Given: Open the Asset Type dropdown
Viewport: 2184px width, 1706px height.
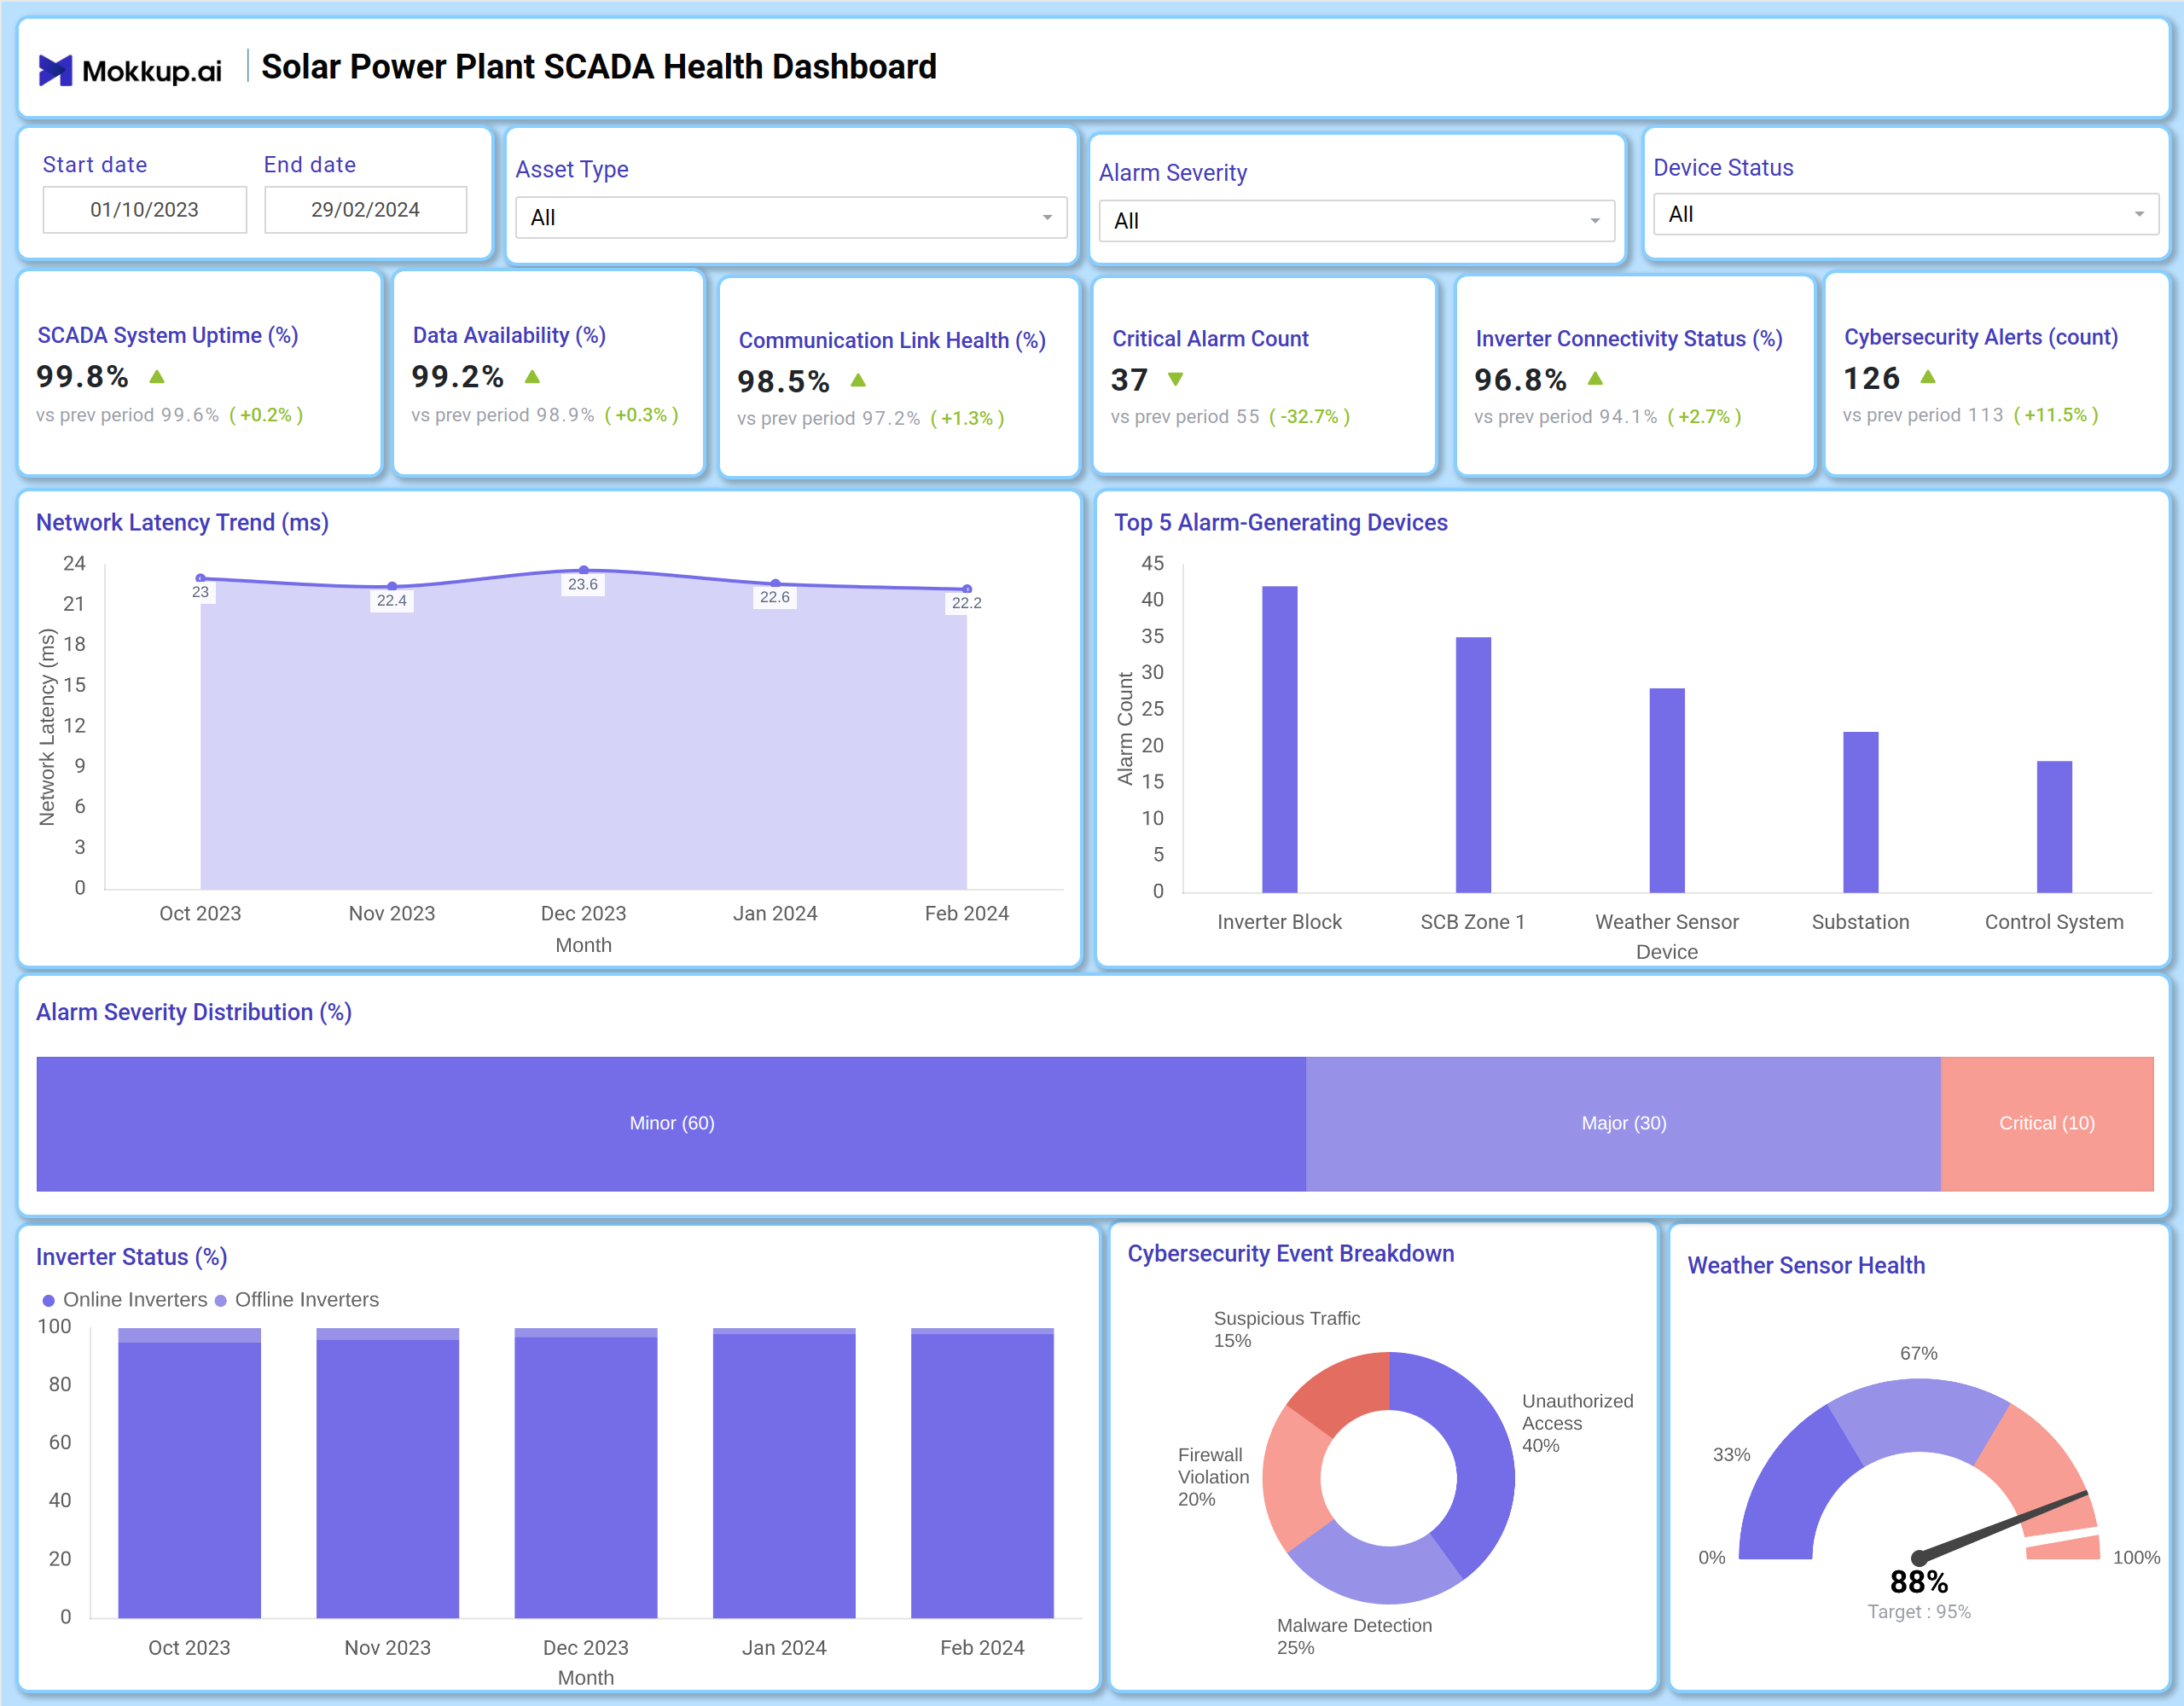Looking at the screenshot, I should point(791,217).
